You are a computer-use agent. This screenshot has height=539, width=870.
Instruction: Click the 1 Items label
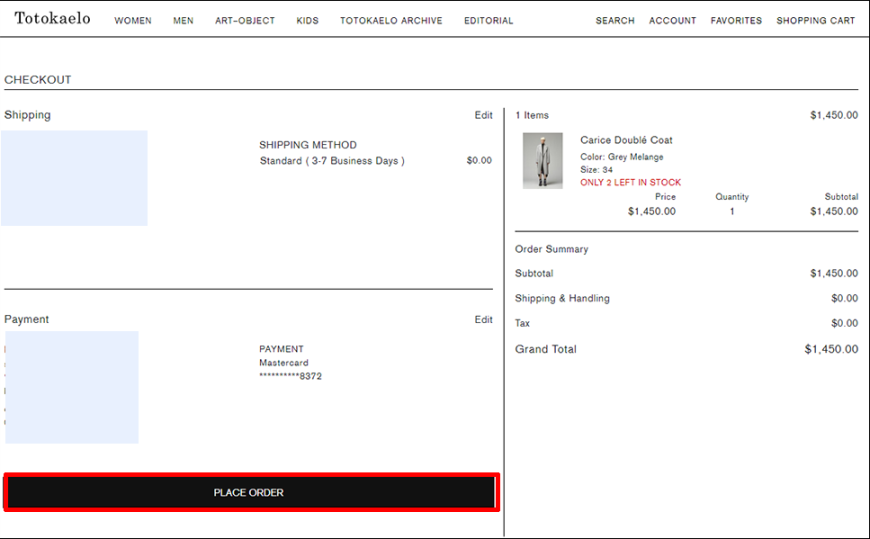(532, 115)
